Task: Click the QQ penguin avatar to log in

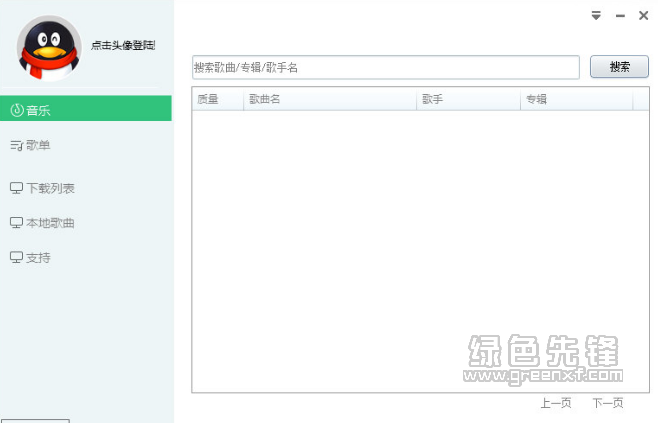Action: (49, 49)
